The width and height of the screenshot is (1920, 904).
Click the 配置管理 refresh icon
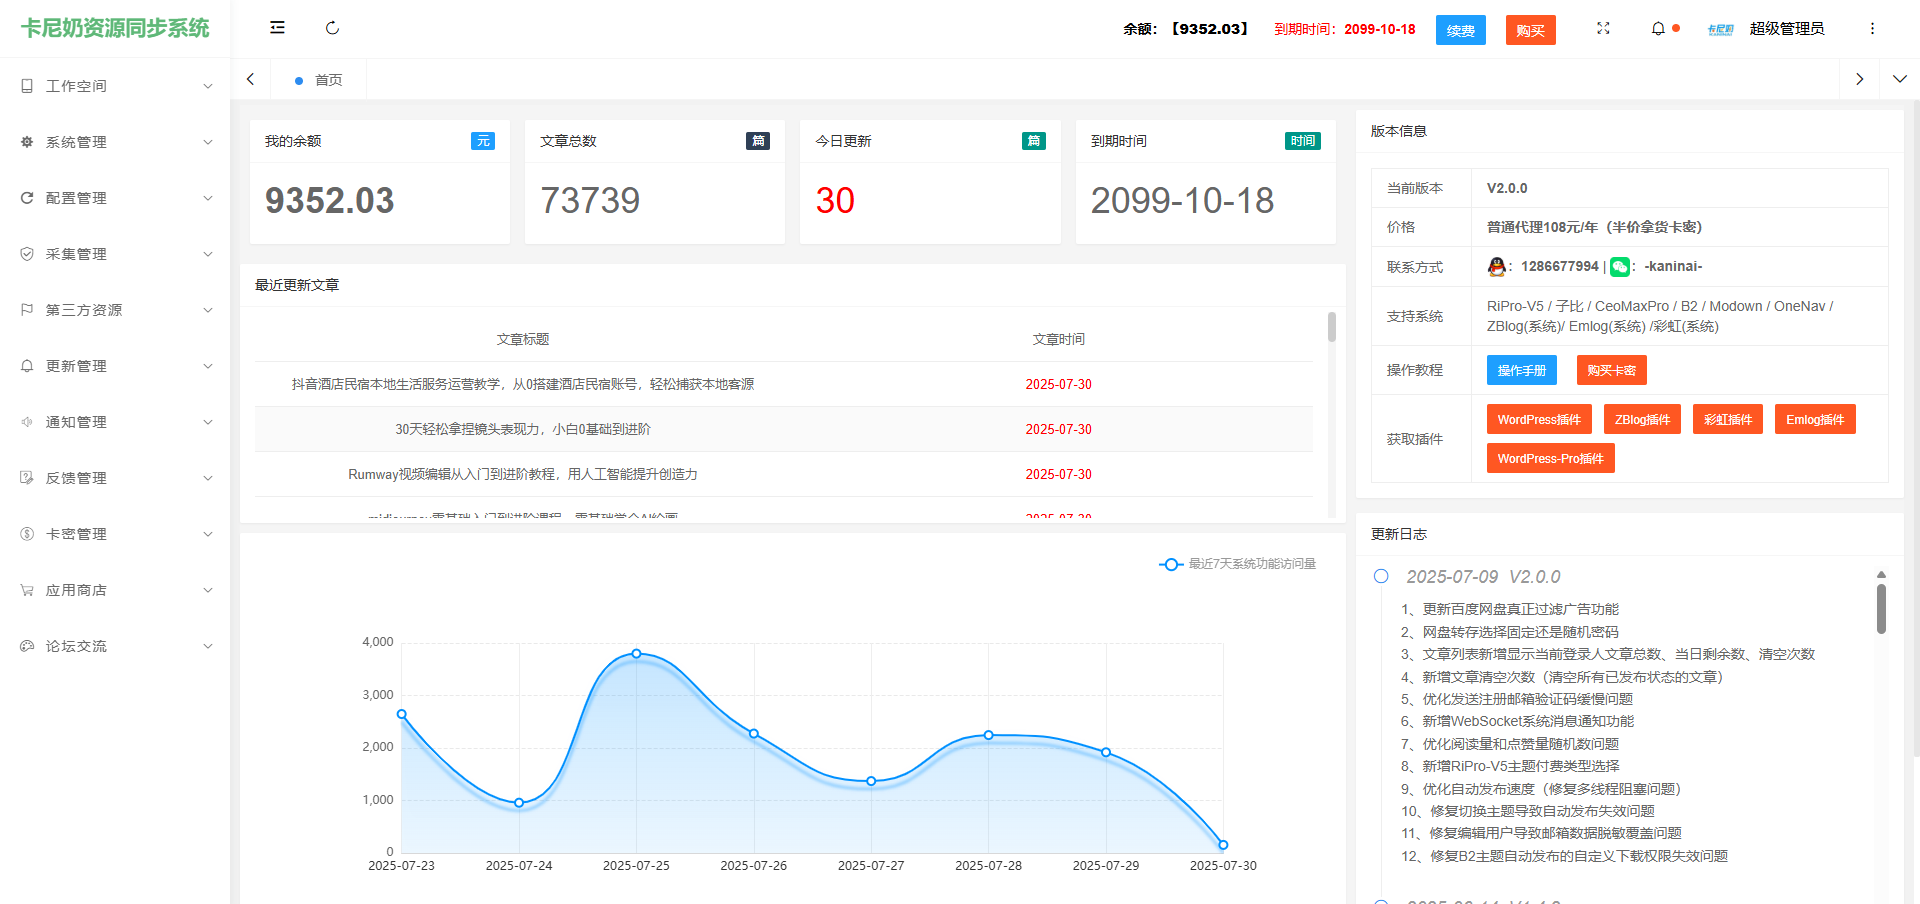(x=27, y=198)
